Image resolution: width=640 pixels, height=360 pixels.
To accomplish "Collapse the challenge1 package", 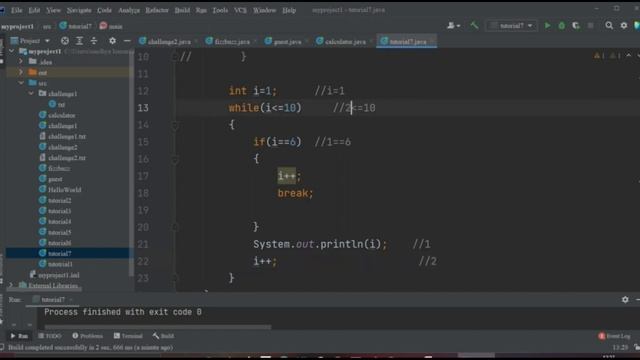I will (31, 93).
